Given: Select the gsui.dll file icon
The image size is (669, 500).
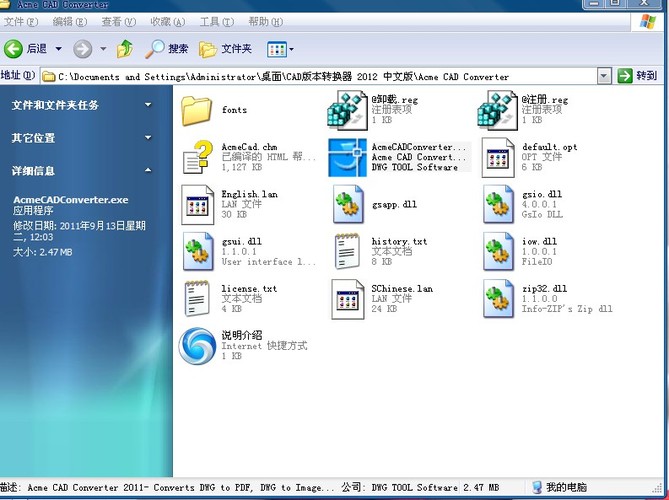Looking at the screenshot, I should click(198, 252).
